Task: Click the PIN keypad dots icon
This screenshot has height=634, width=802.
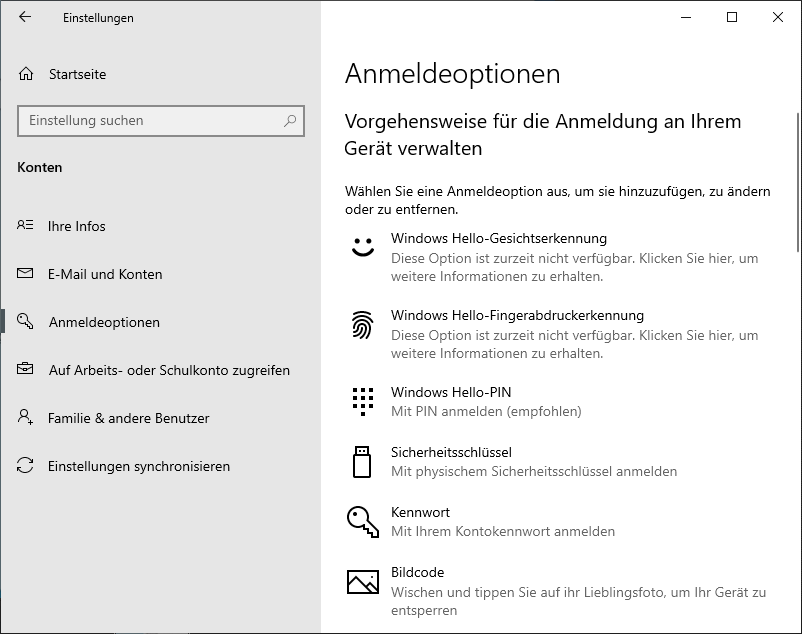Action: point(363,401)
